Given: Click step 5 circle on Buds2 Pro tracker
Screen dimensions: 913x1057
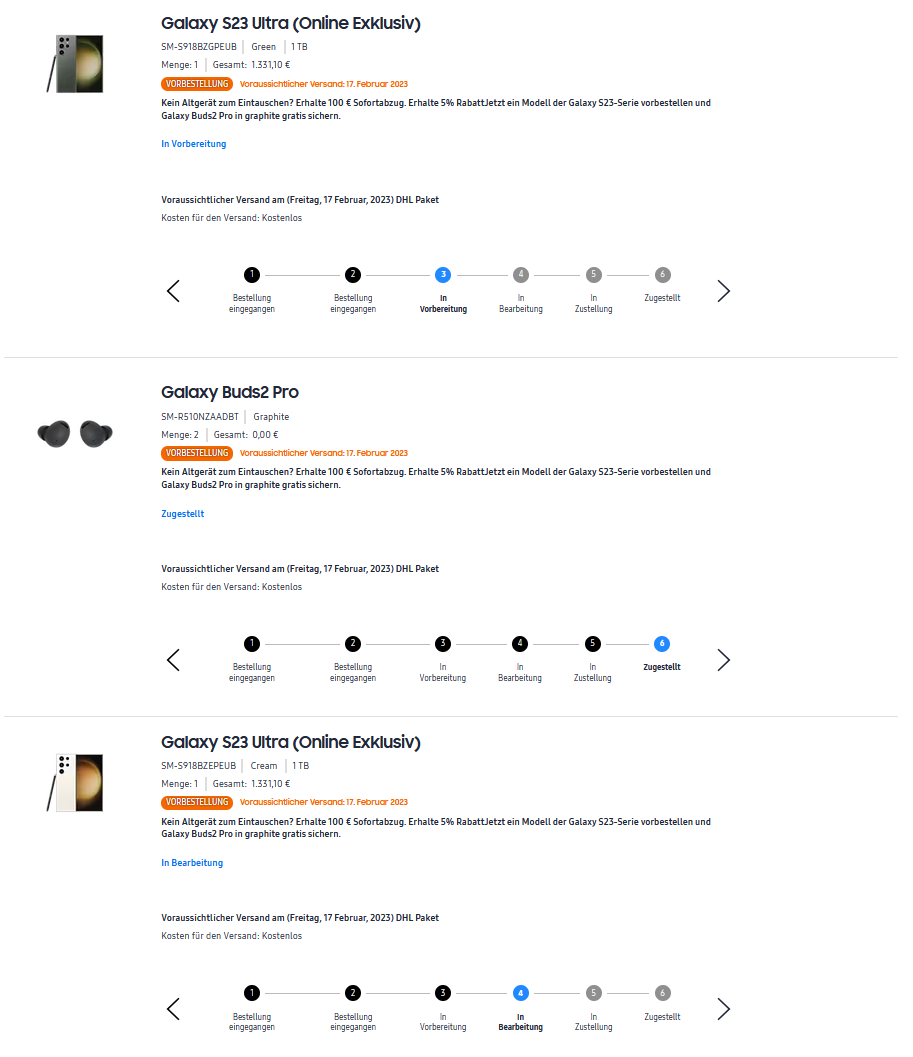Looking at the screenshot, I should [593, 643].
